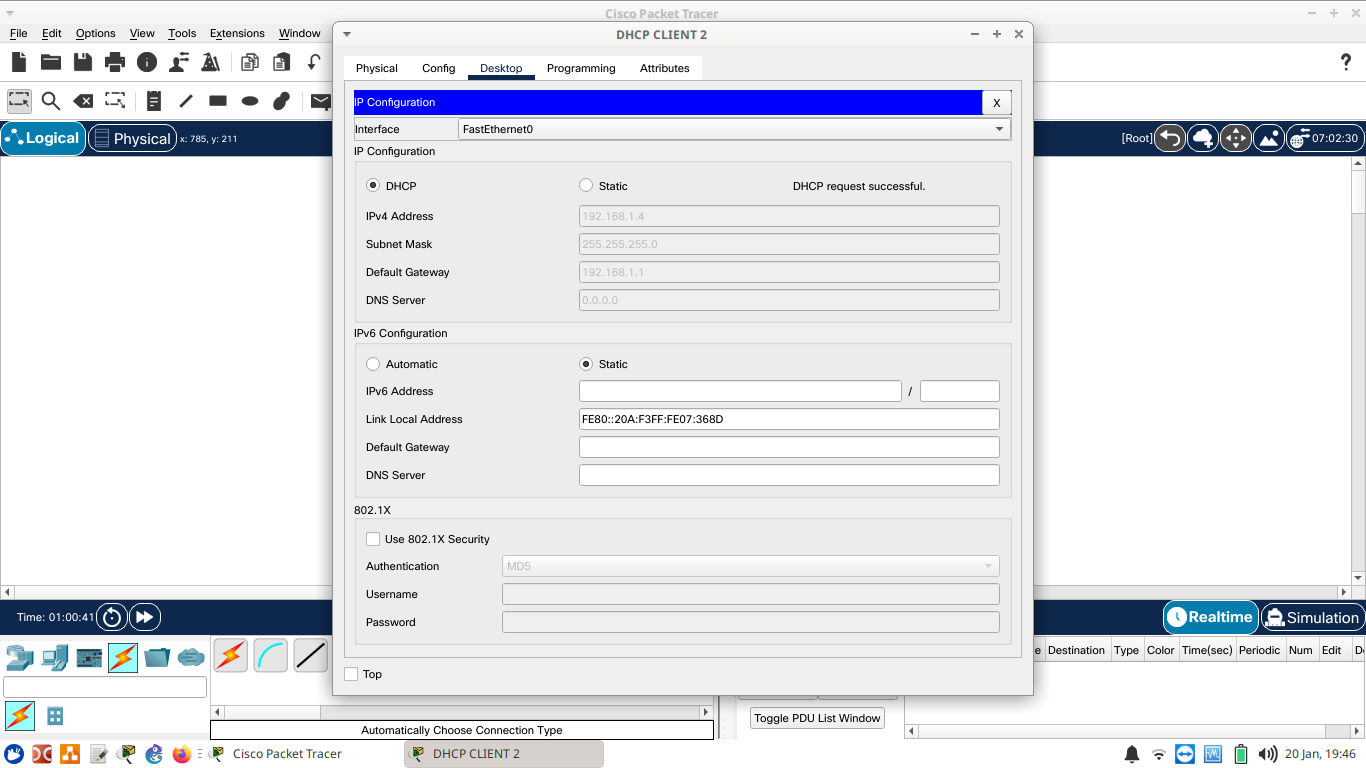Open the Options menu

95,33
